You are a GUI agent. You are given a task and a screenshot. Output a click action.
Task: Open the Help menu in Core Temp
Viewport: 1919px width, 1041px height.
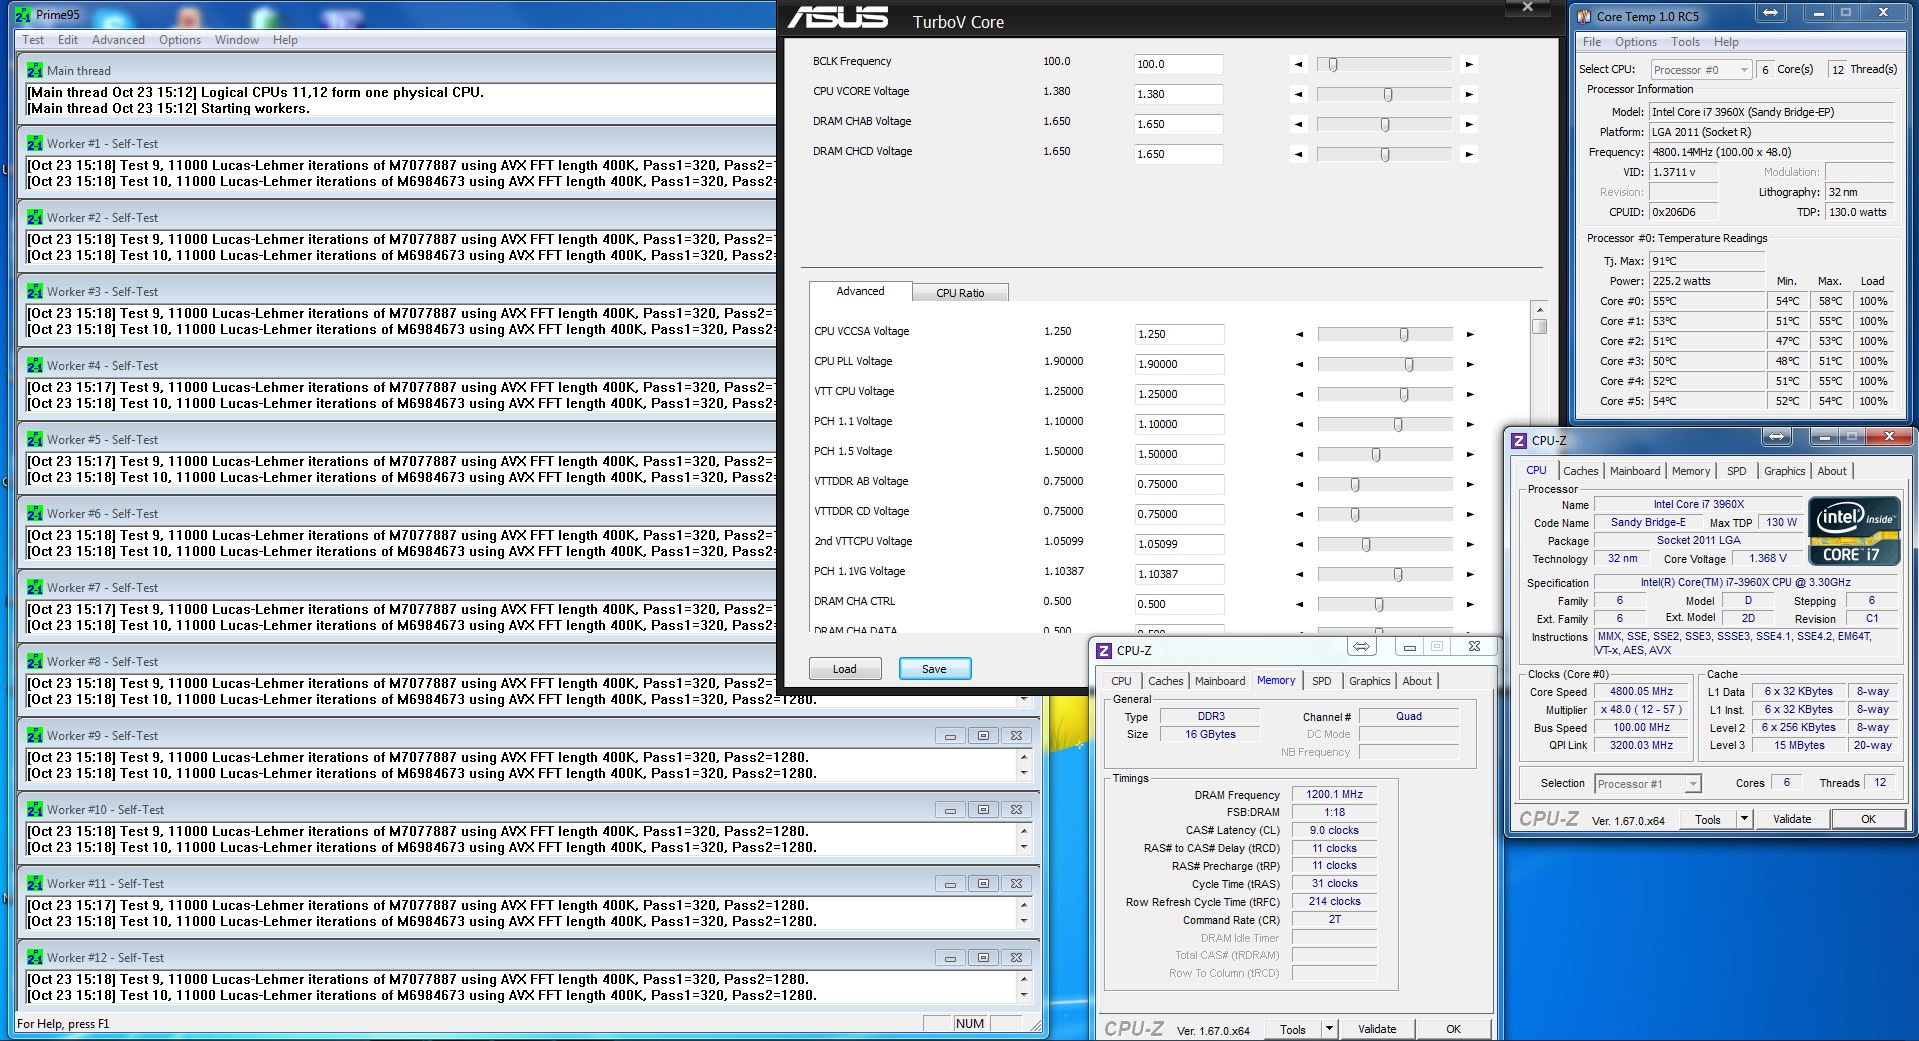point(1726,42)
